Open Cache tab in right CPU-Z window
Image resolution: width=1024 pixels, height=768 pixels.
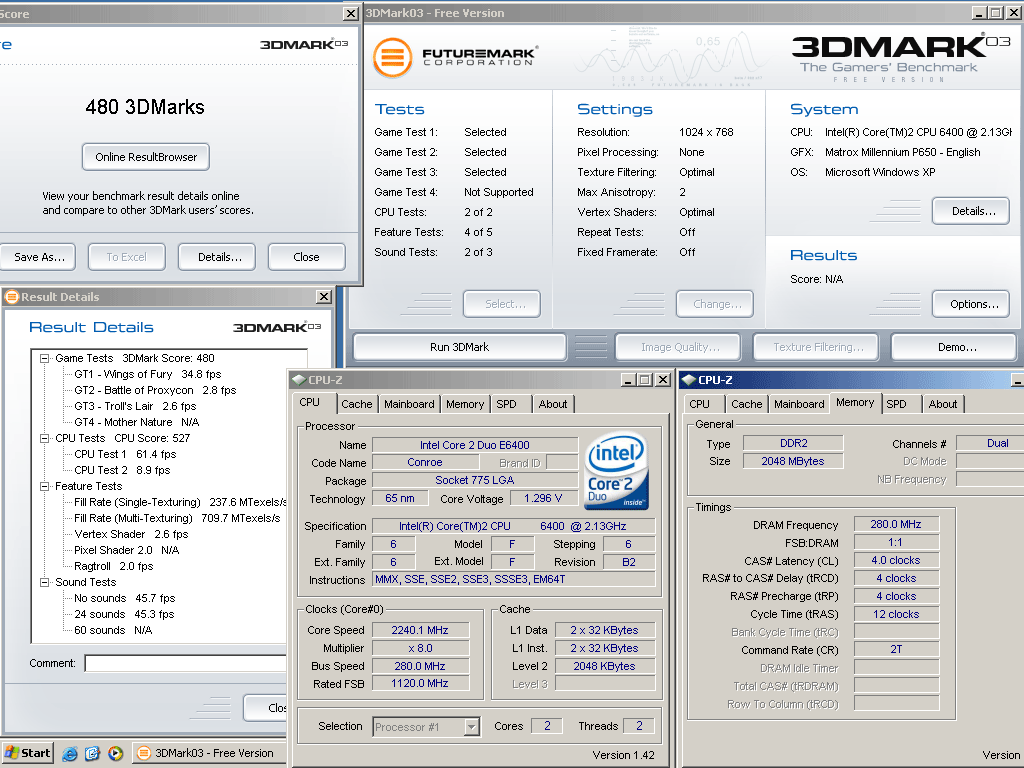click(746, 404)
